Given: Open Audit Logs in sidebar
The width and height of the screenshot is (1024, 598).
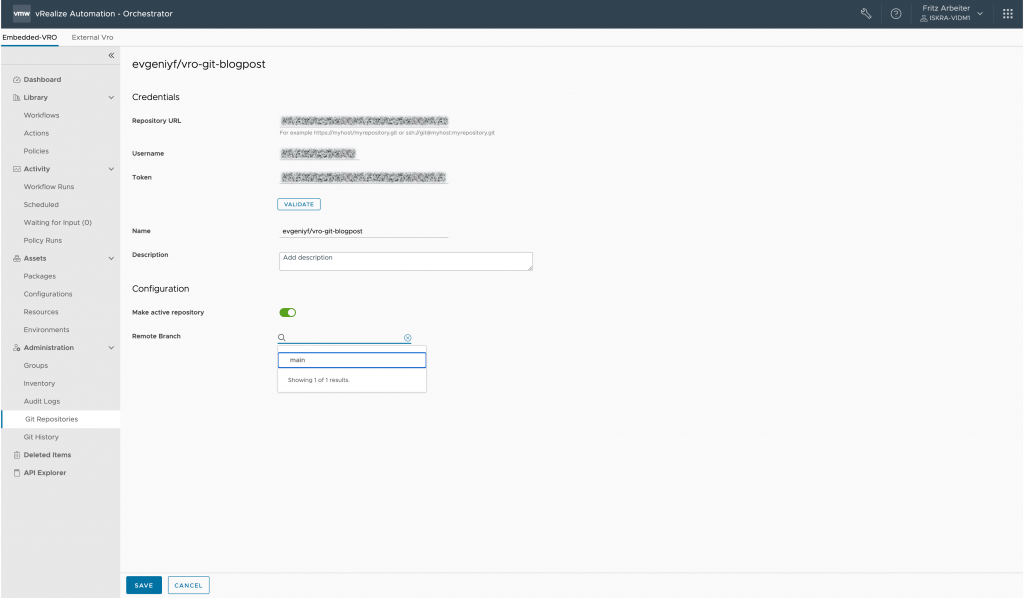Looking at the screenshot, I should (x=42, y=401).
